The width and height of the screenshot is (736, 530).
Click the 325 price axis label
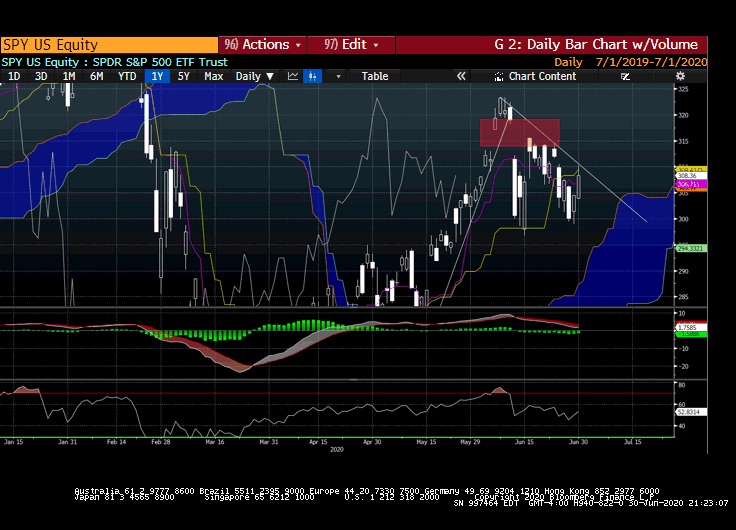pos(683,89)
